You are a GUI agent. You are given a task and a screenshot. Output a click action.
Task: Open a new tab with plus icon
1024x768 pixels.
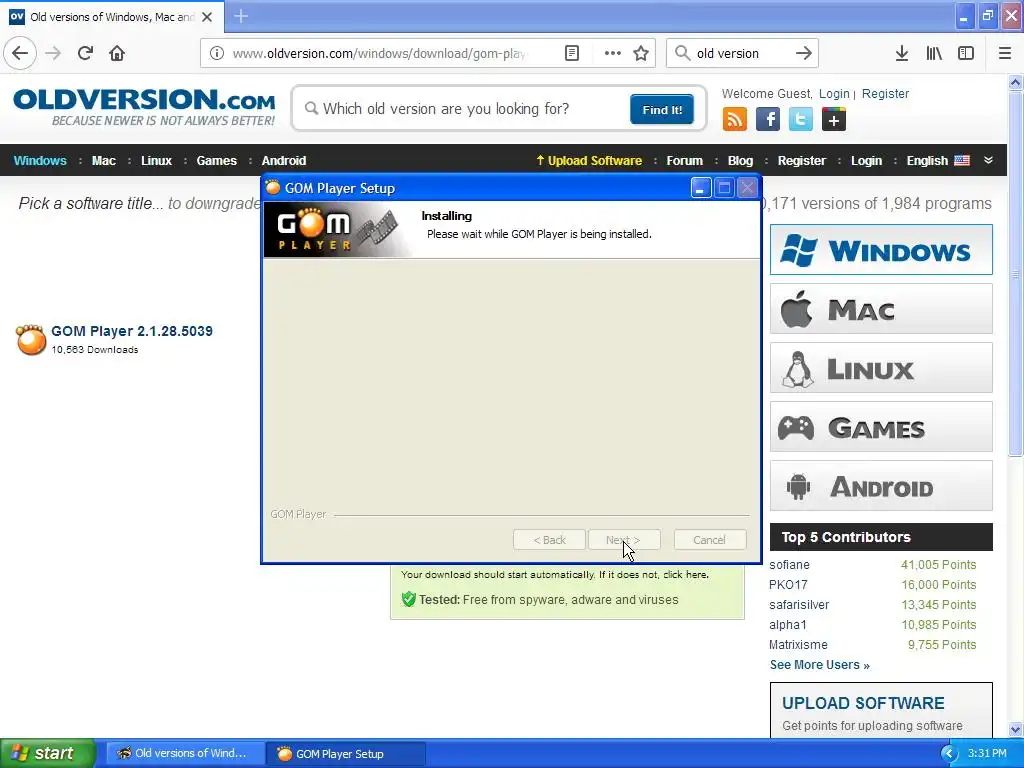241,16
